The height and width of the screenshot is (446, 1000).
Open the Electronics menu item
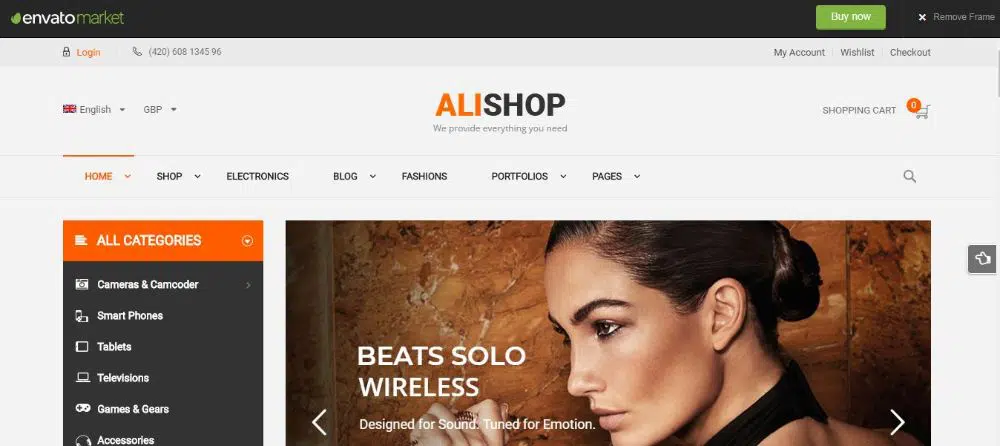[258, 177]
